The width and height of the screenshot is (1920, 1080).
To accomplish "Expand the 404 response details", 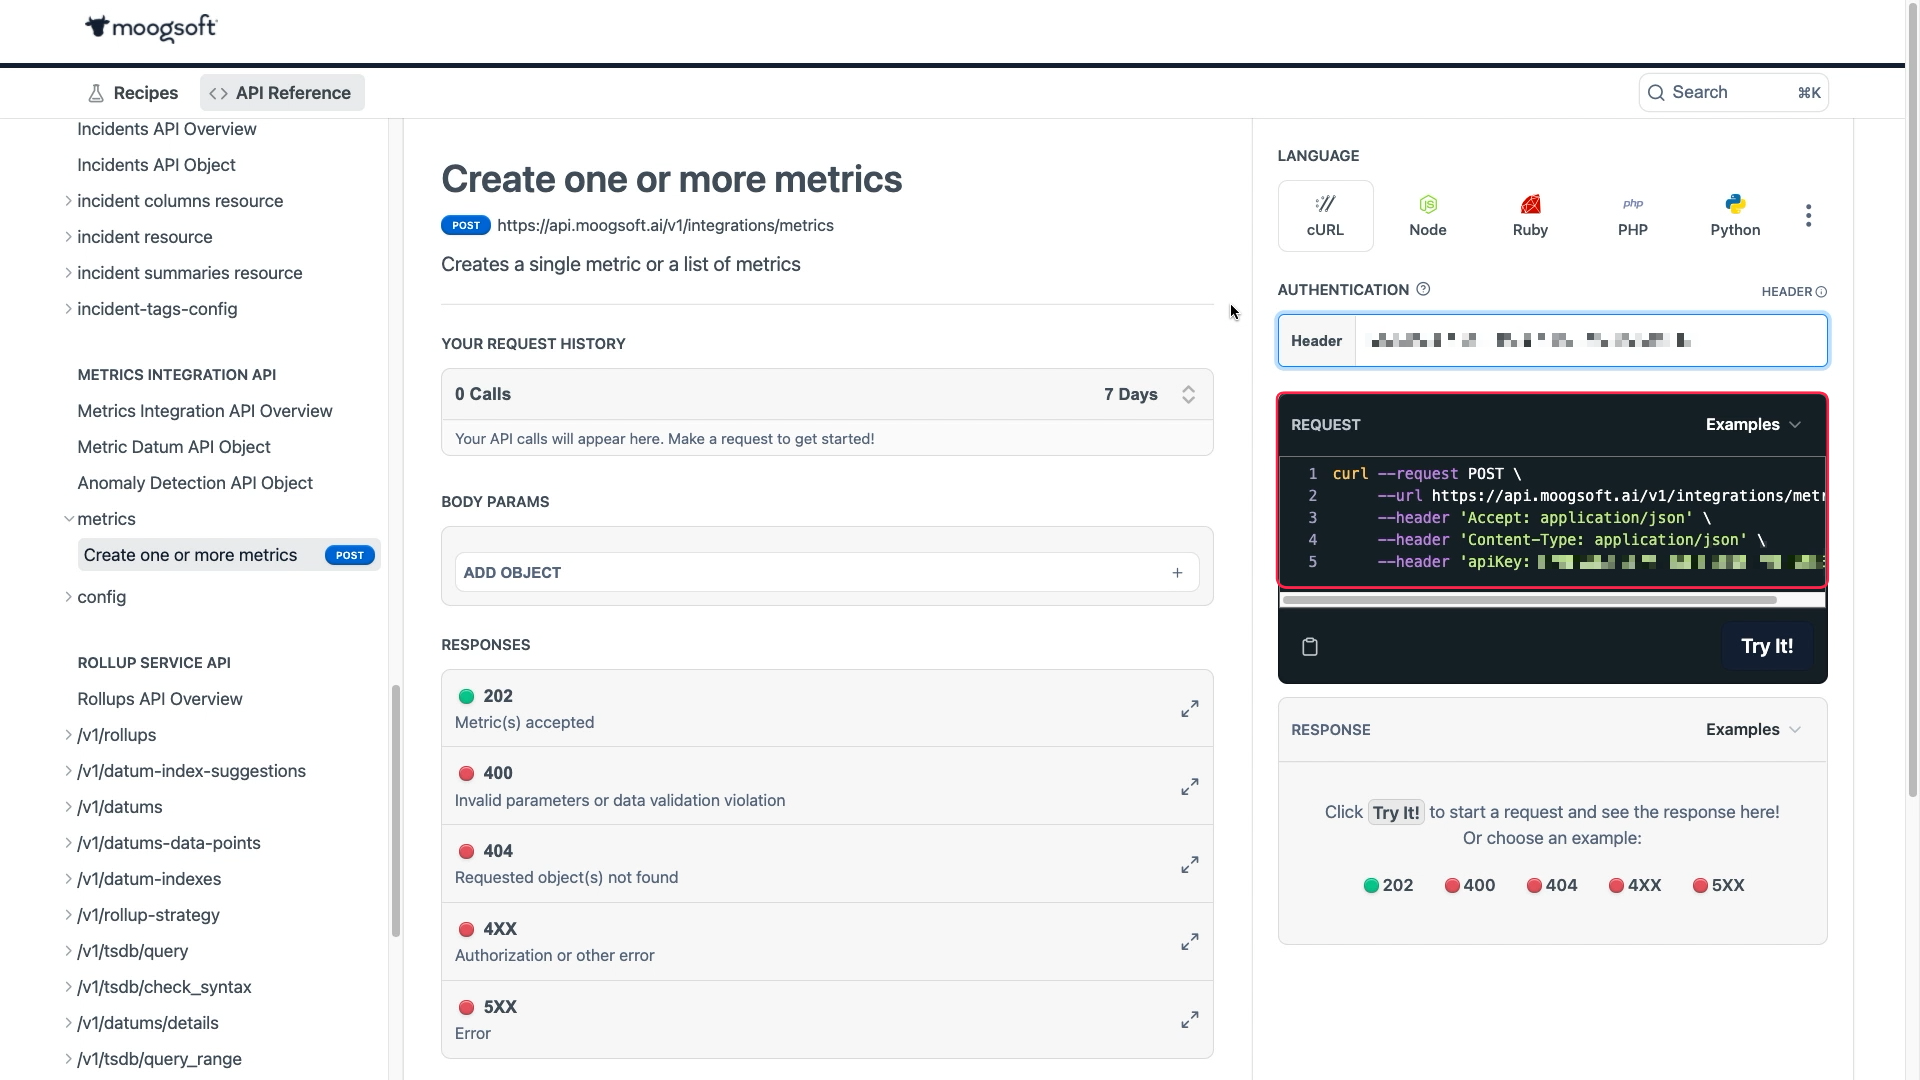I will [x=1189, y=864].
